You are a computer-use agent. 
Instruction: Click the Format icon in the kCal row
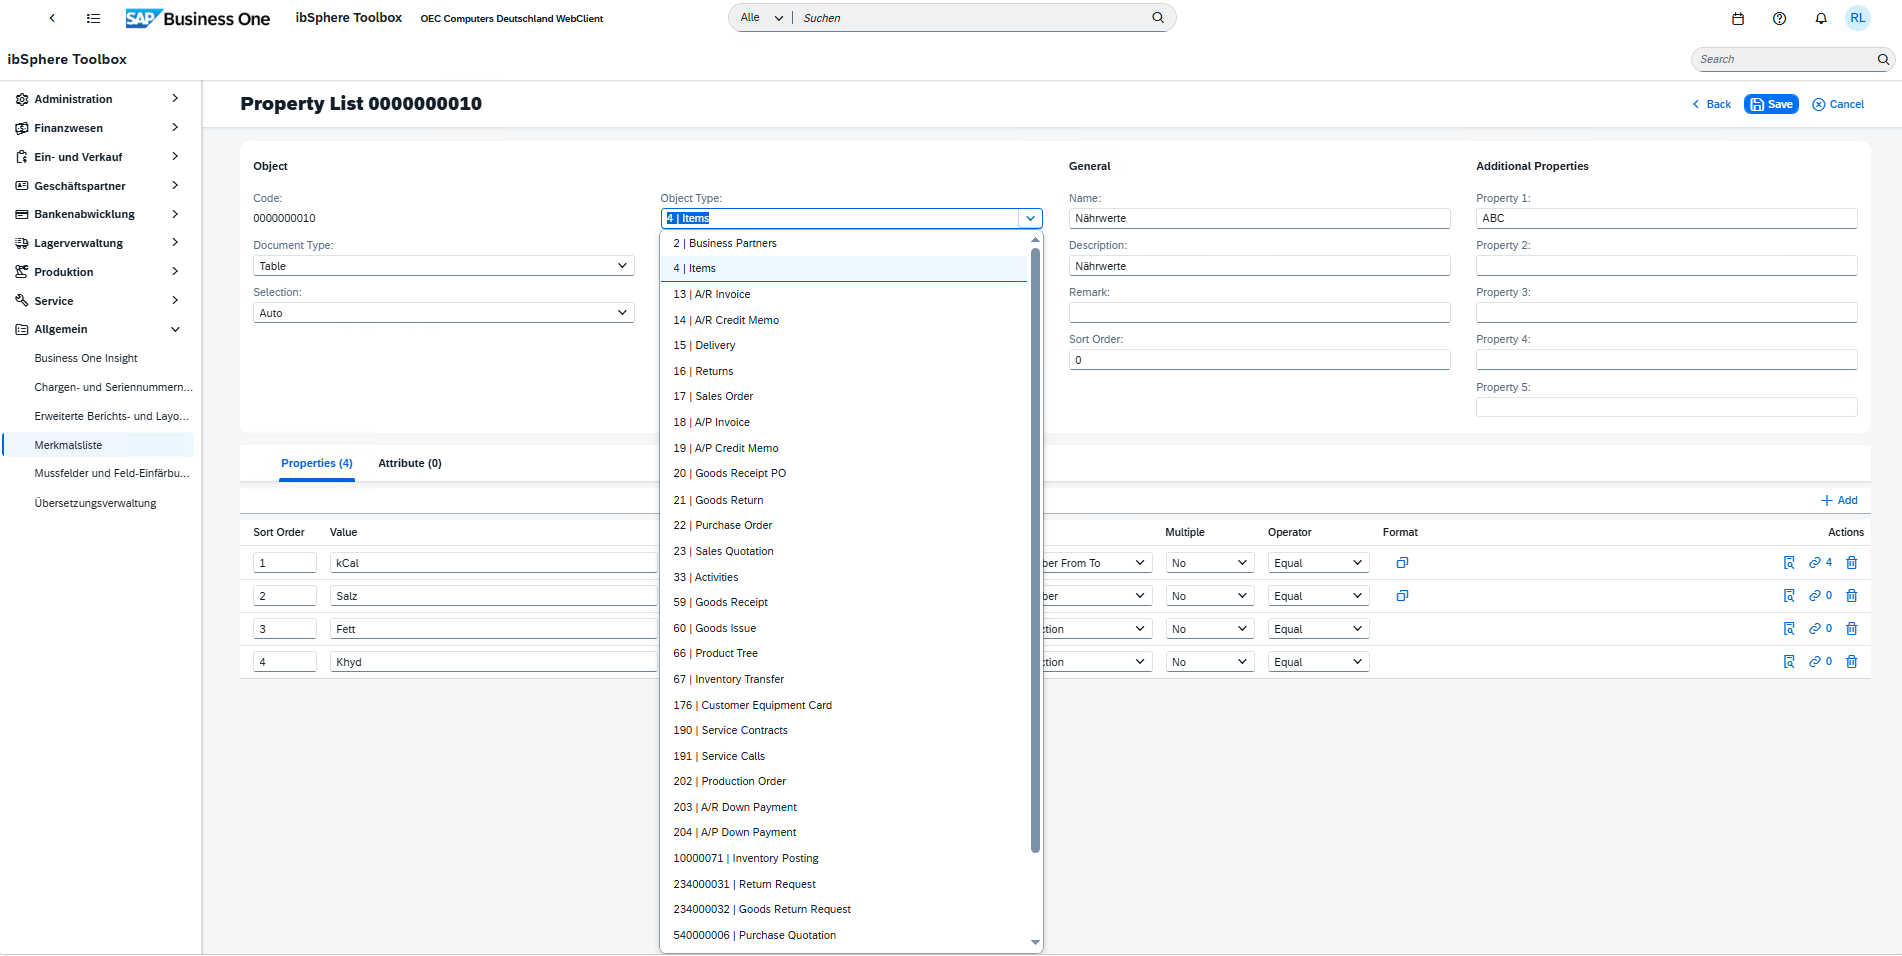[x=1402, y=563]
